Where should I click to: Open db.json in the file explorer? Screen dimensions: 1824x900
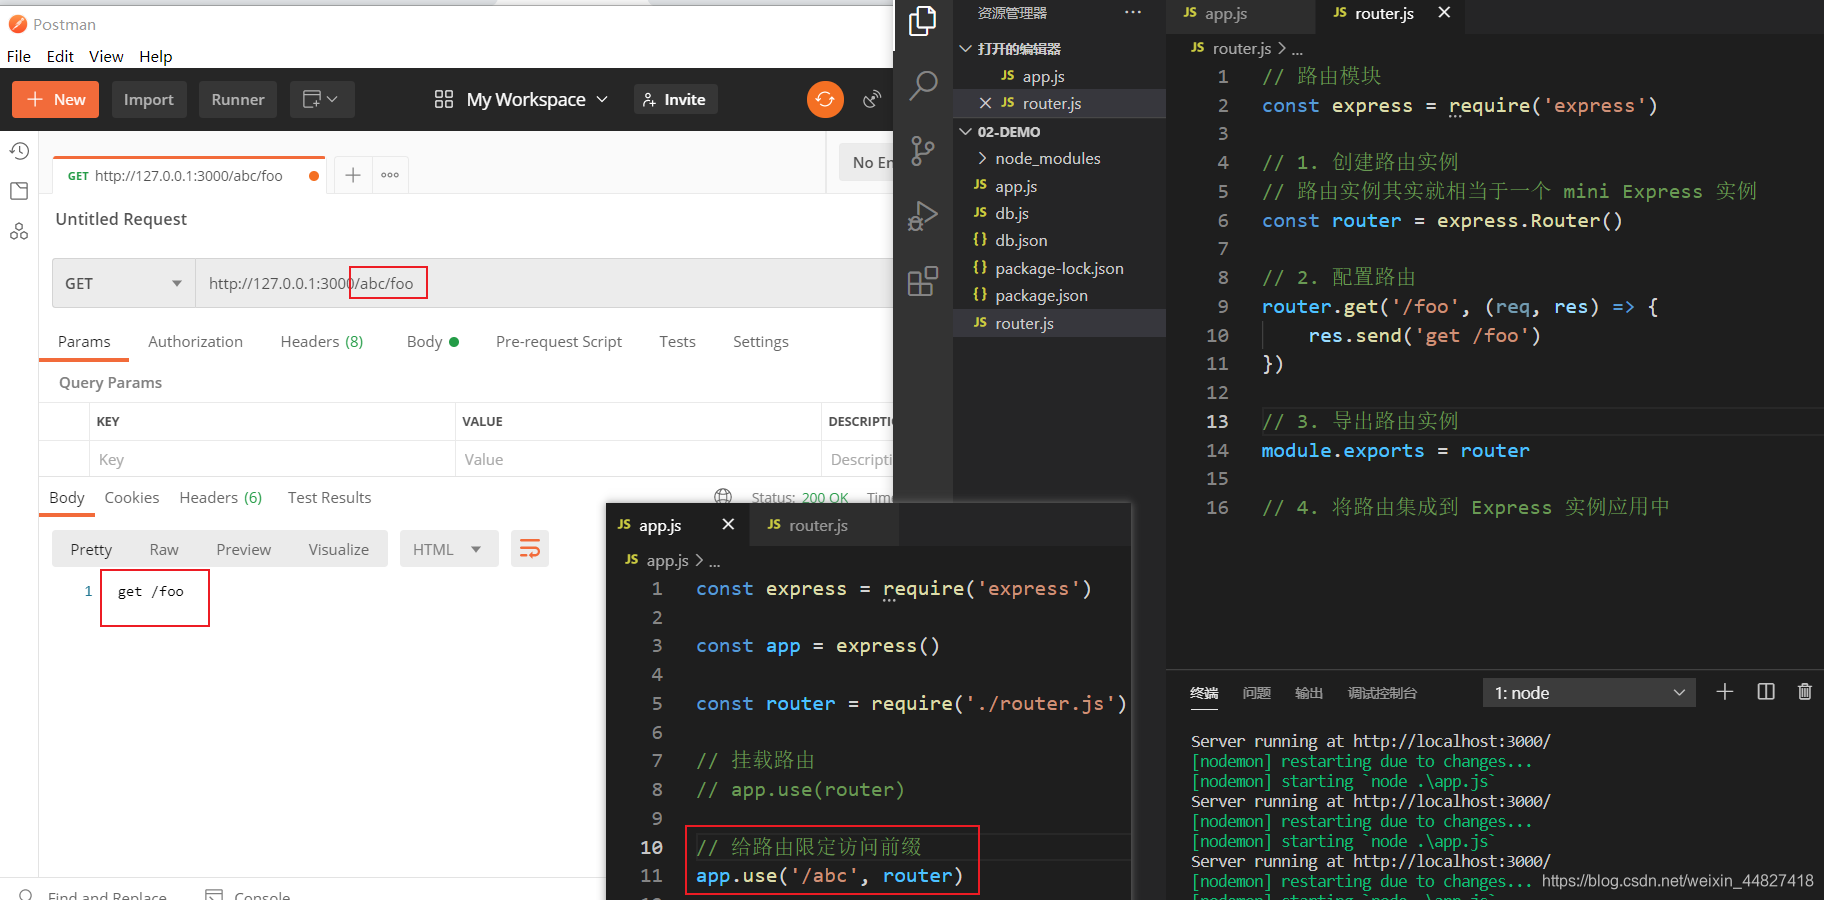[1021, 240]
